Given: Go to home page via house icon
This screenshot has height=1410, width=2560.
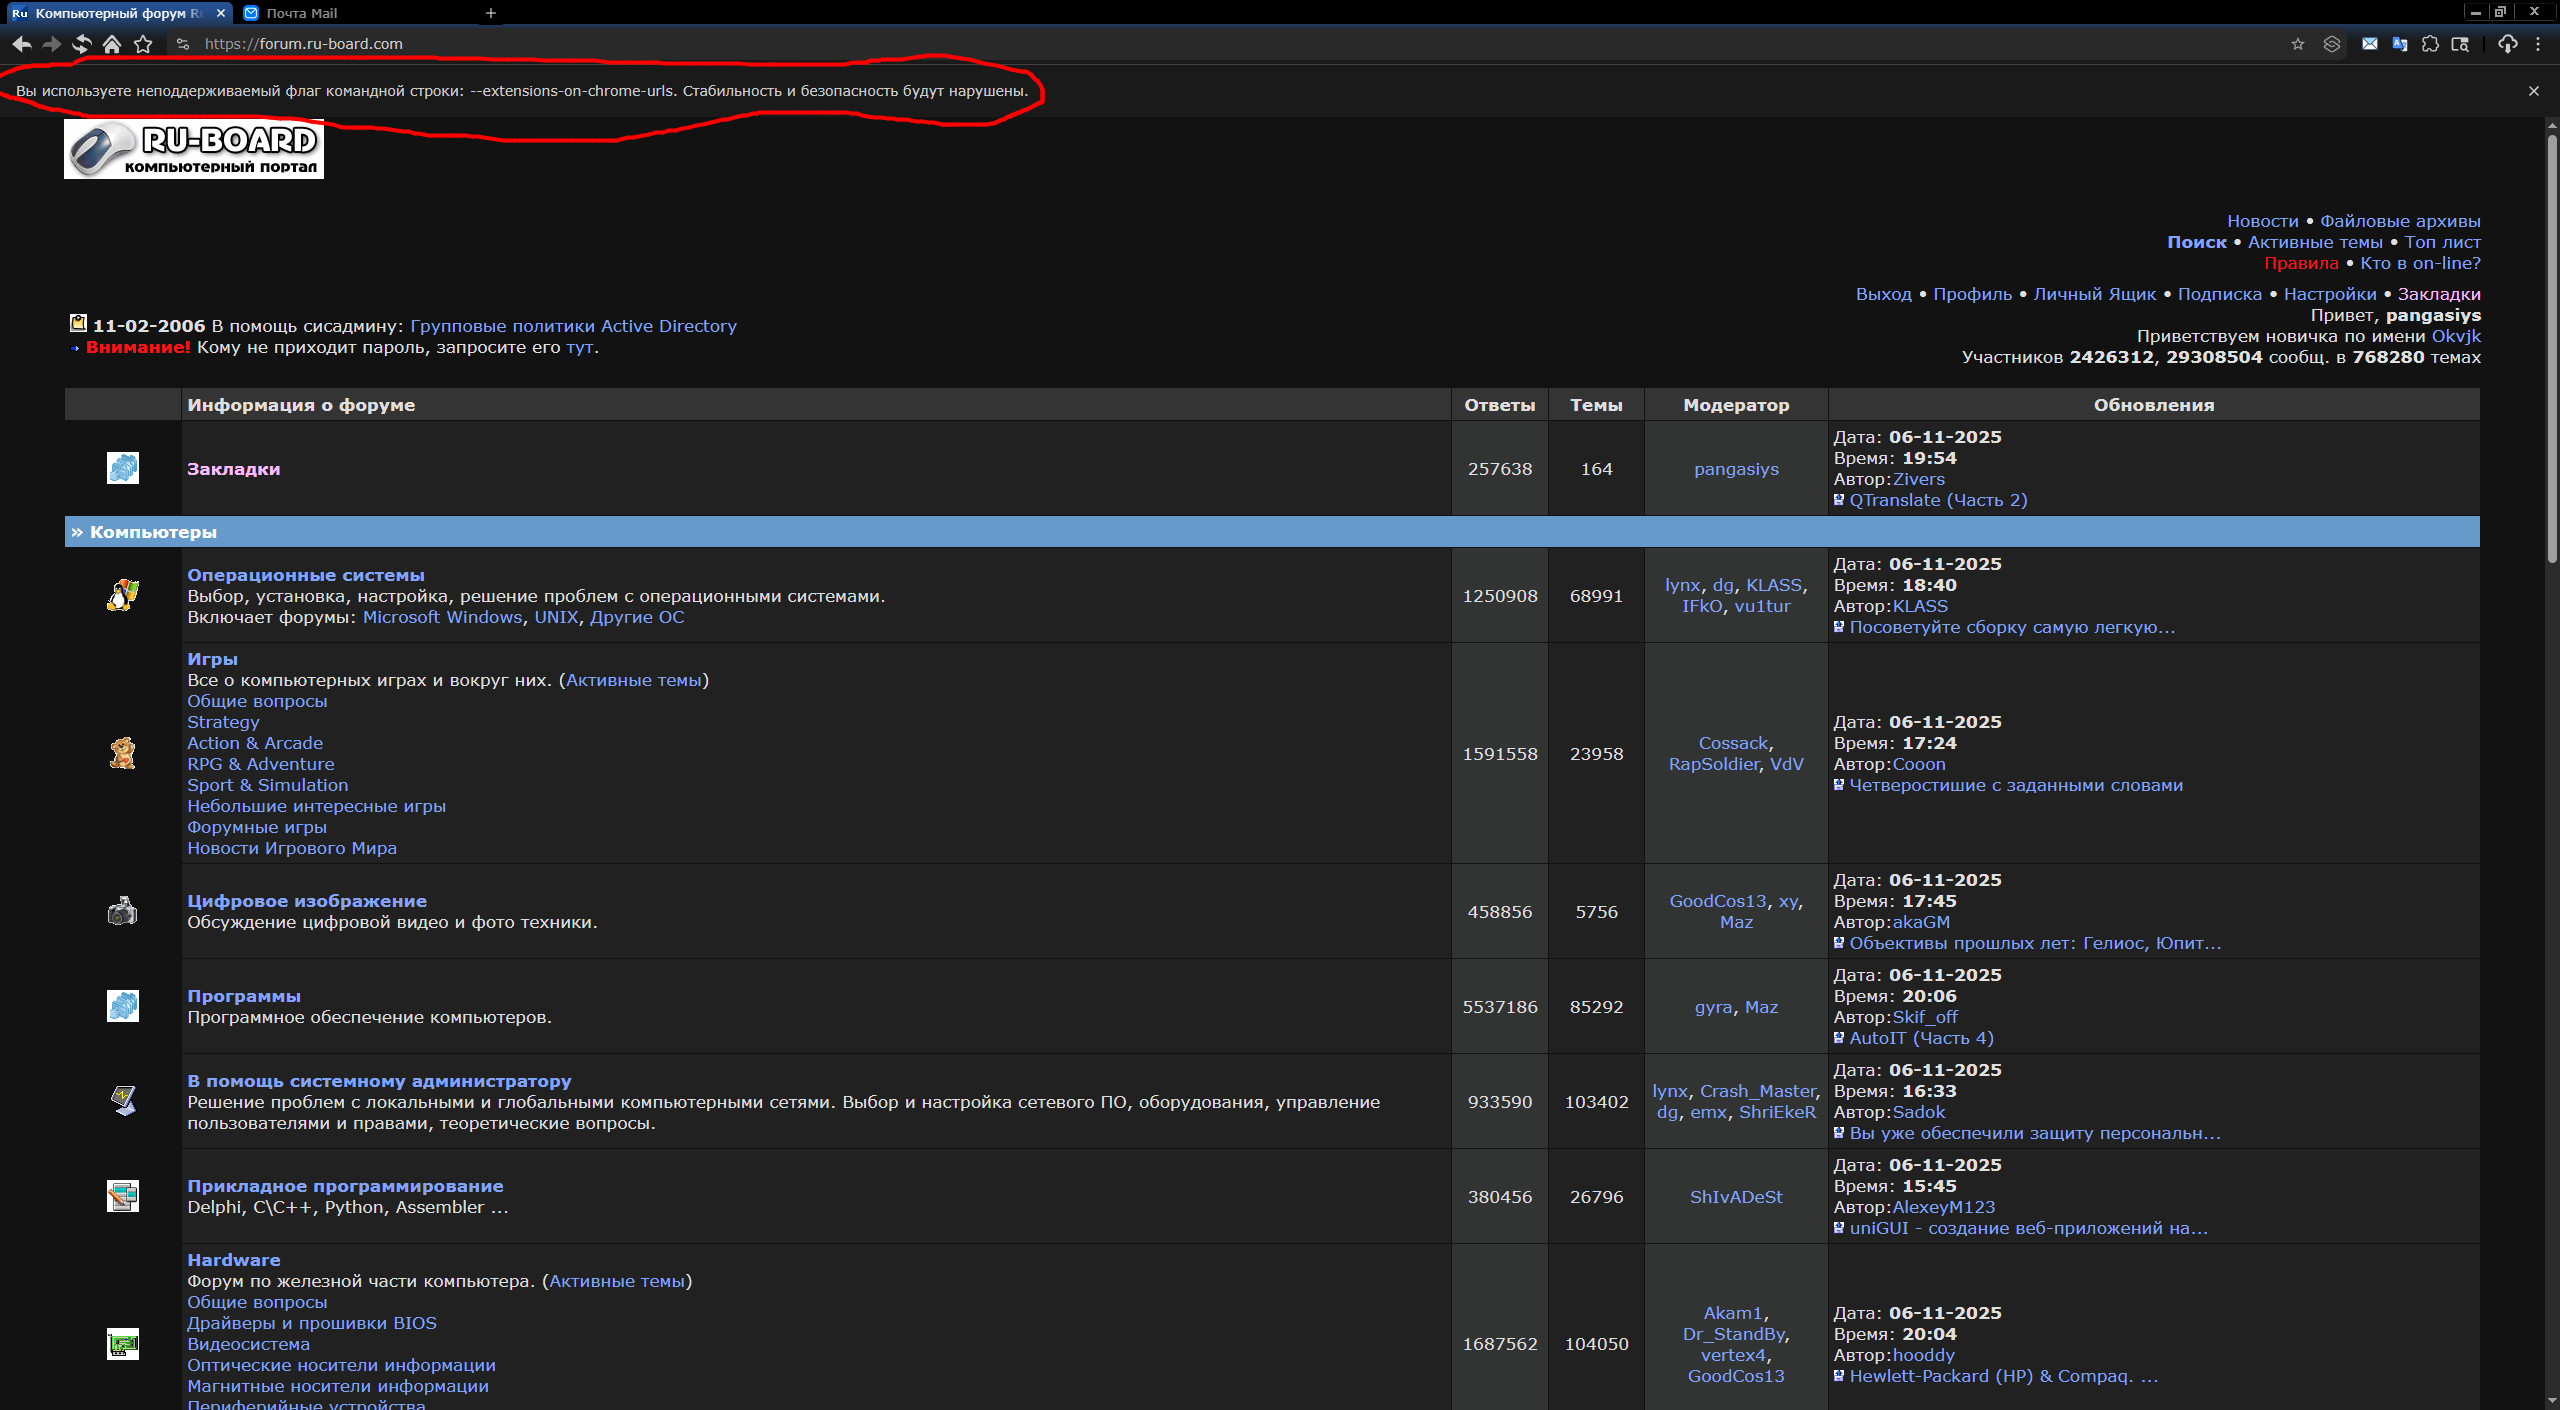Looking at the screenshot, I should click(112, 44).
